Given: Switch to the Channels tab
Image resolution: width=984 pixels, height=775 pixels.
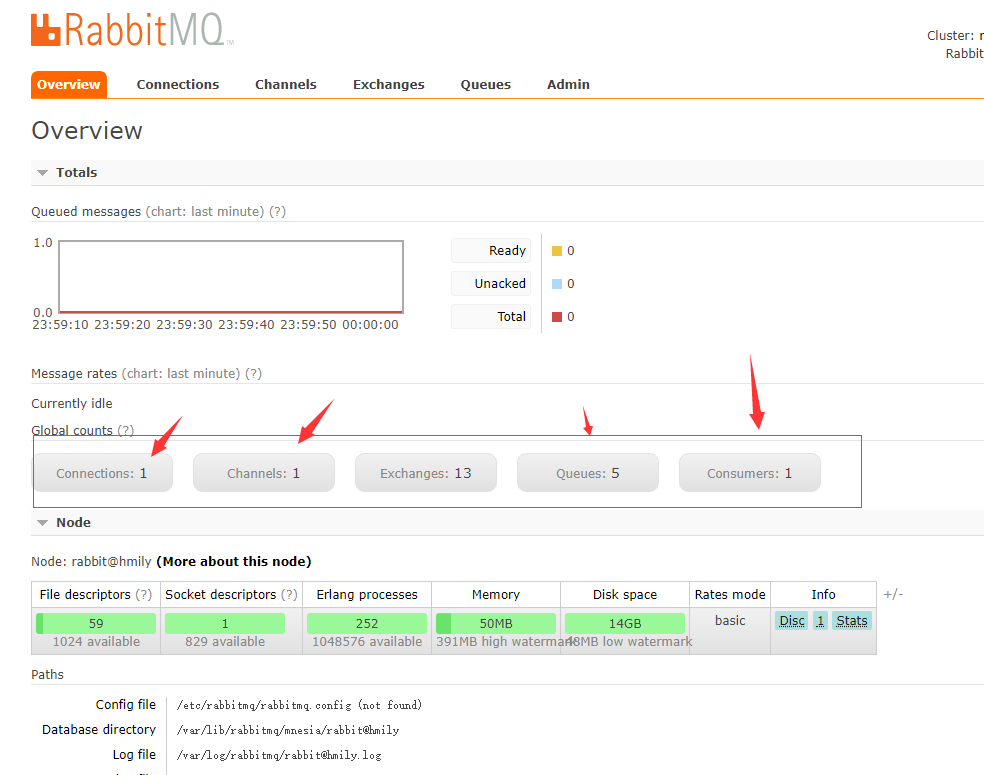Looking at the screenshot, I should (x=286, y=85).
